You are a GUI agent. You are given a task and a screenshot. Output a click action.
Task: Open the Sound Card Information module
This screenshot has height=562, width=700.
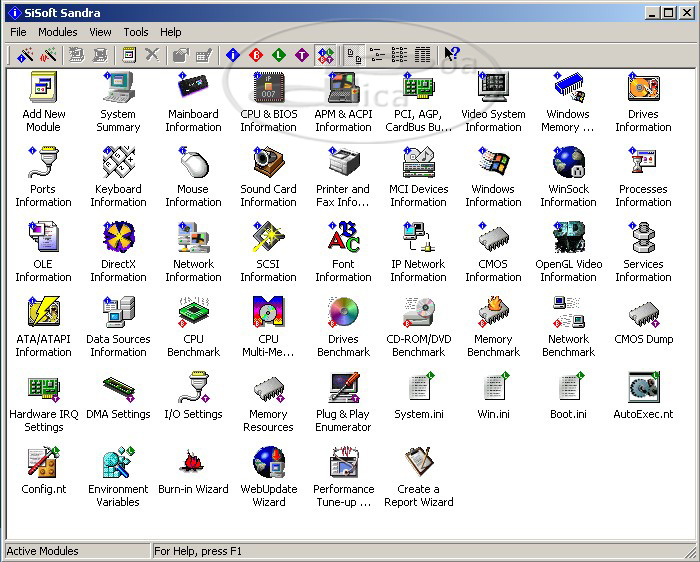click(268, 164)
